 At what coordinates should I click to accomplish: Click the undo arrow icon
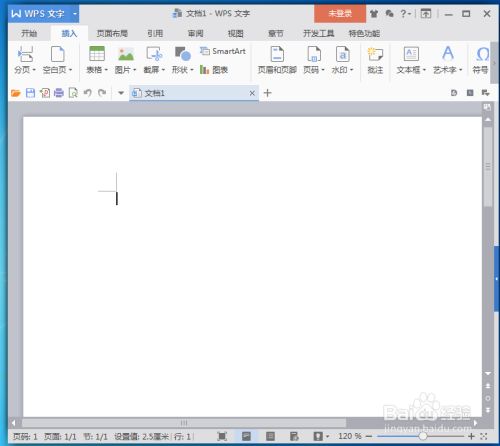tap(88, 93)
